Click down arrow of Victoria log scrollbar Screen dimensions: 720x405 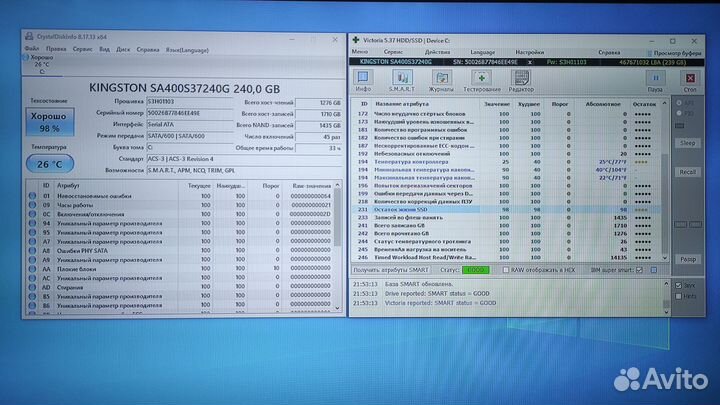tap(666, 312)
